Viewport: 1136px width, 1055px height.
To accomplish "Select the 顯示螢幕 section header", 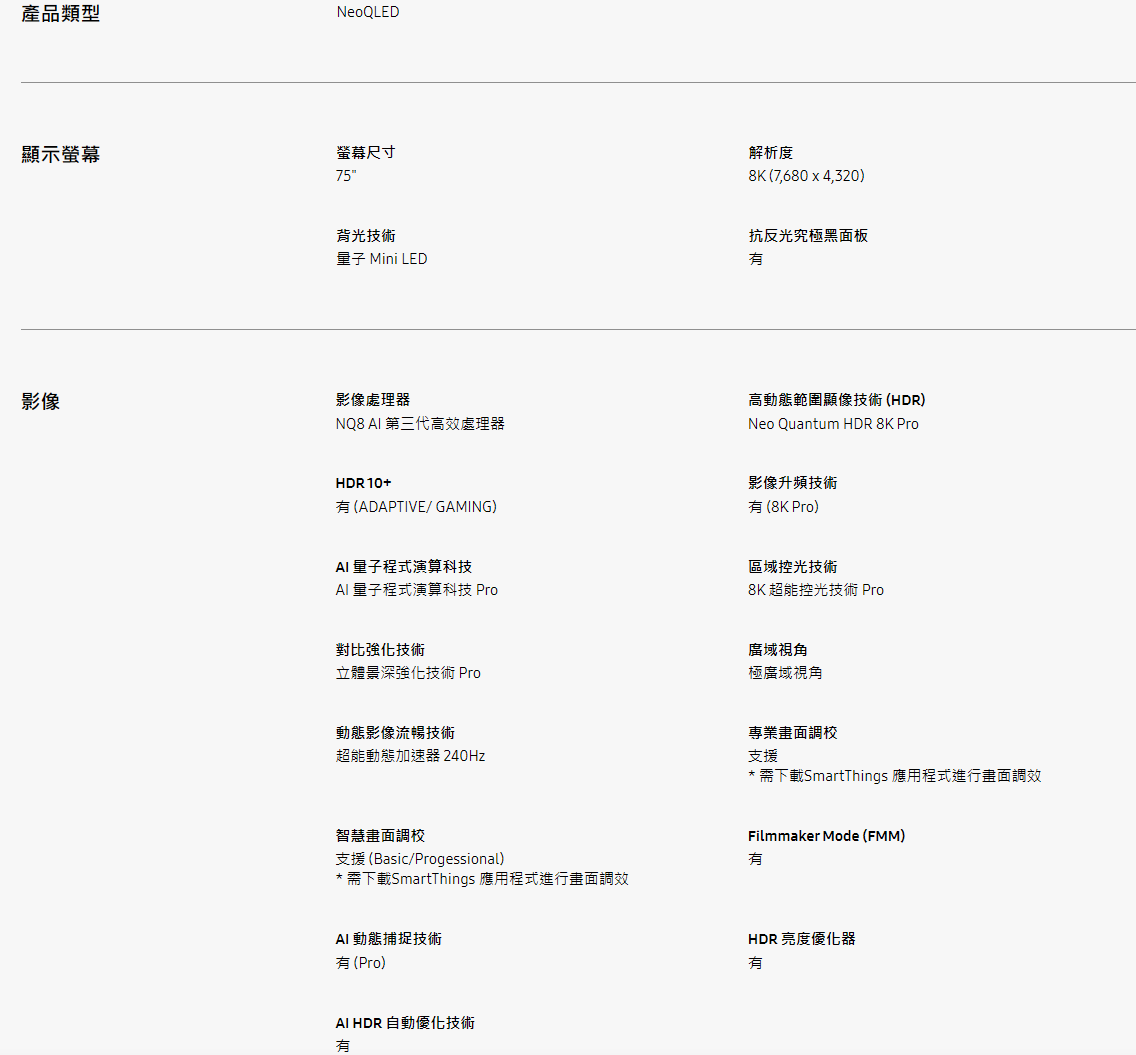I will coord(60,154).
